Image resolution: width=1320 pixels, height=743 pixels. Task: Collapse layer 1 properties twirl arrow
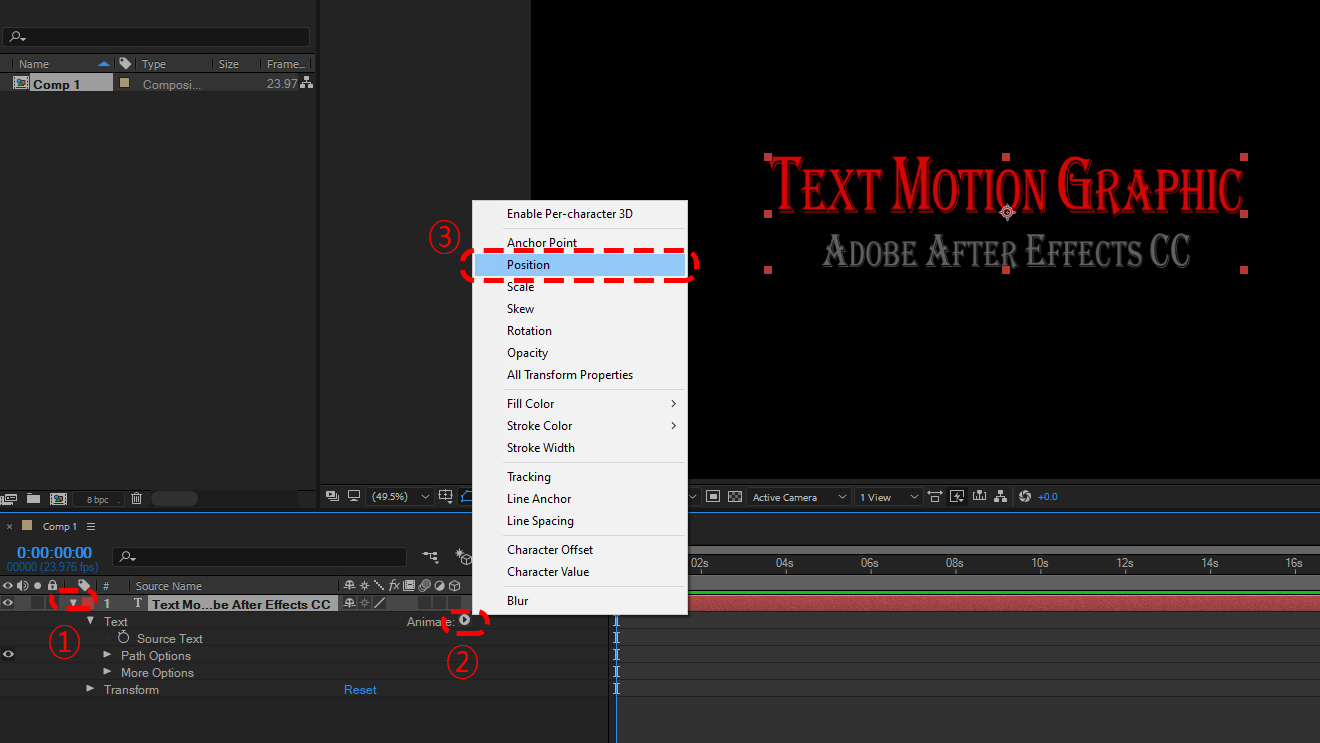coord(73,603)
